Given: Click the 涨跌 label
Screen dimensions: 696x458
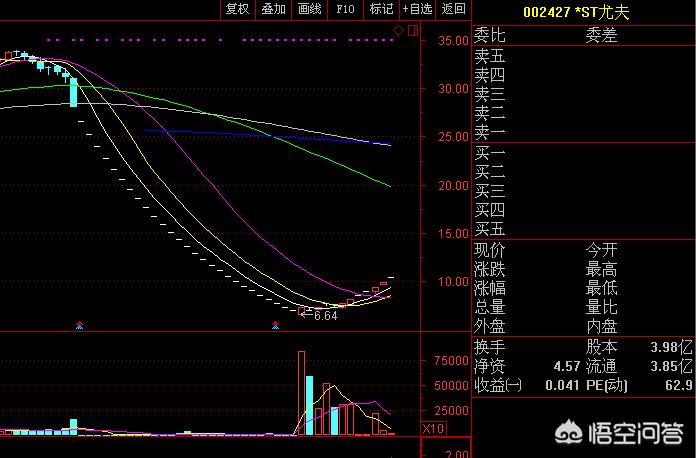Looking at the screenshot, I should click(490, 269).
